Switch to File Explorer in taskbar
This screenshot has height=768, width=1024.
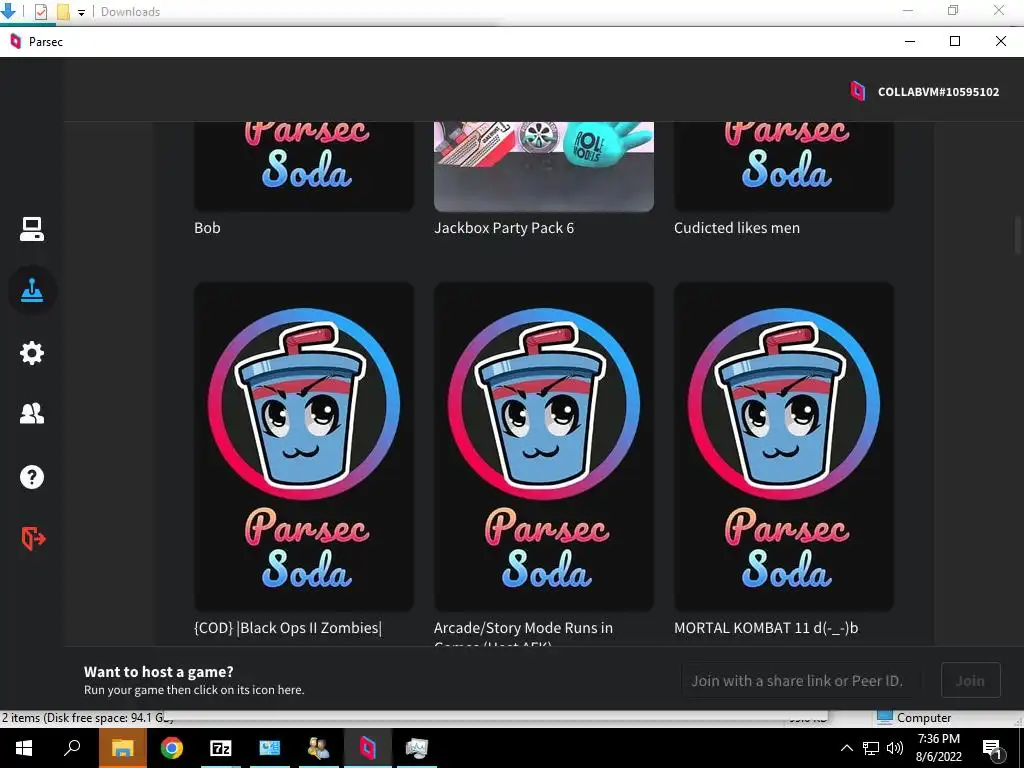tap(122, 748)
